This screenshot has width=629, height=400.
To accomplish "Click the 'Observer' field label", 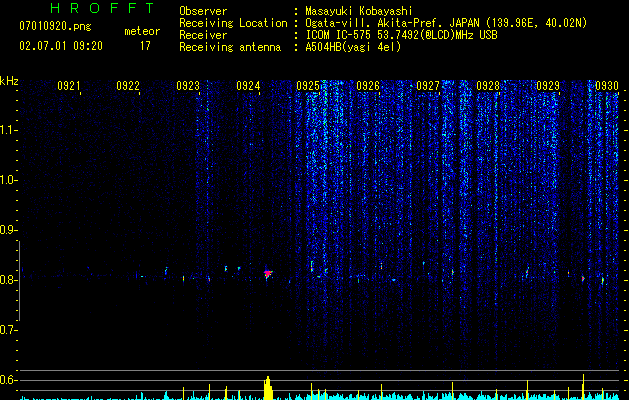I will point(203,11).
